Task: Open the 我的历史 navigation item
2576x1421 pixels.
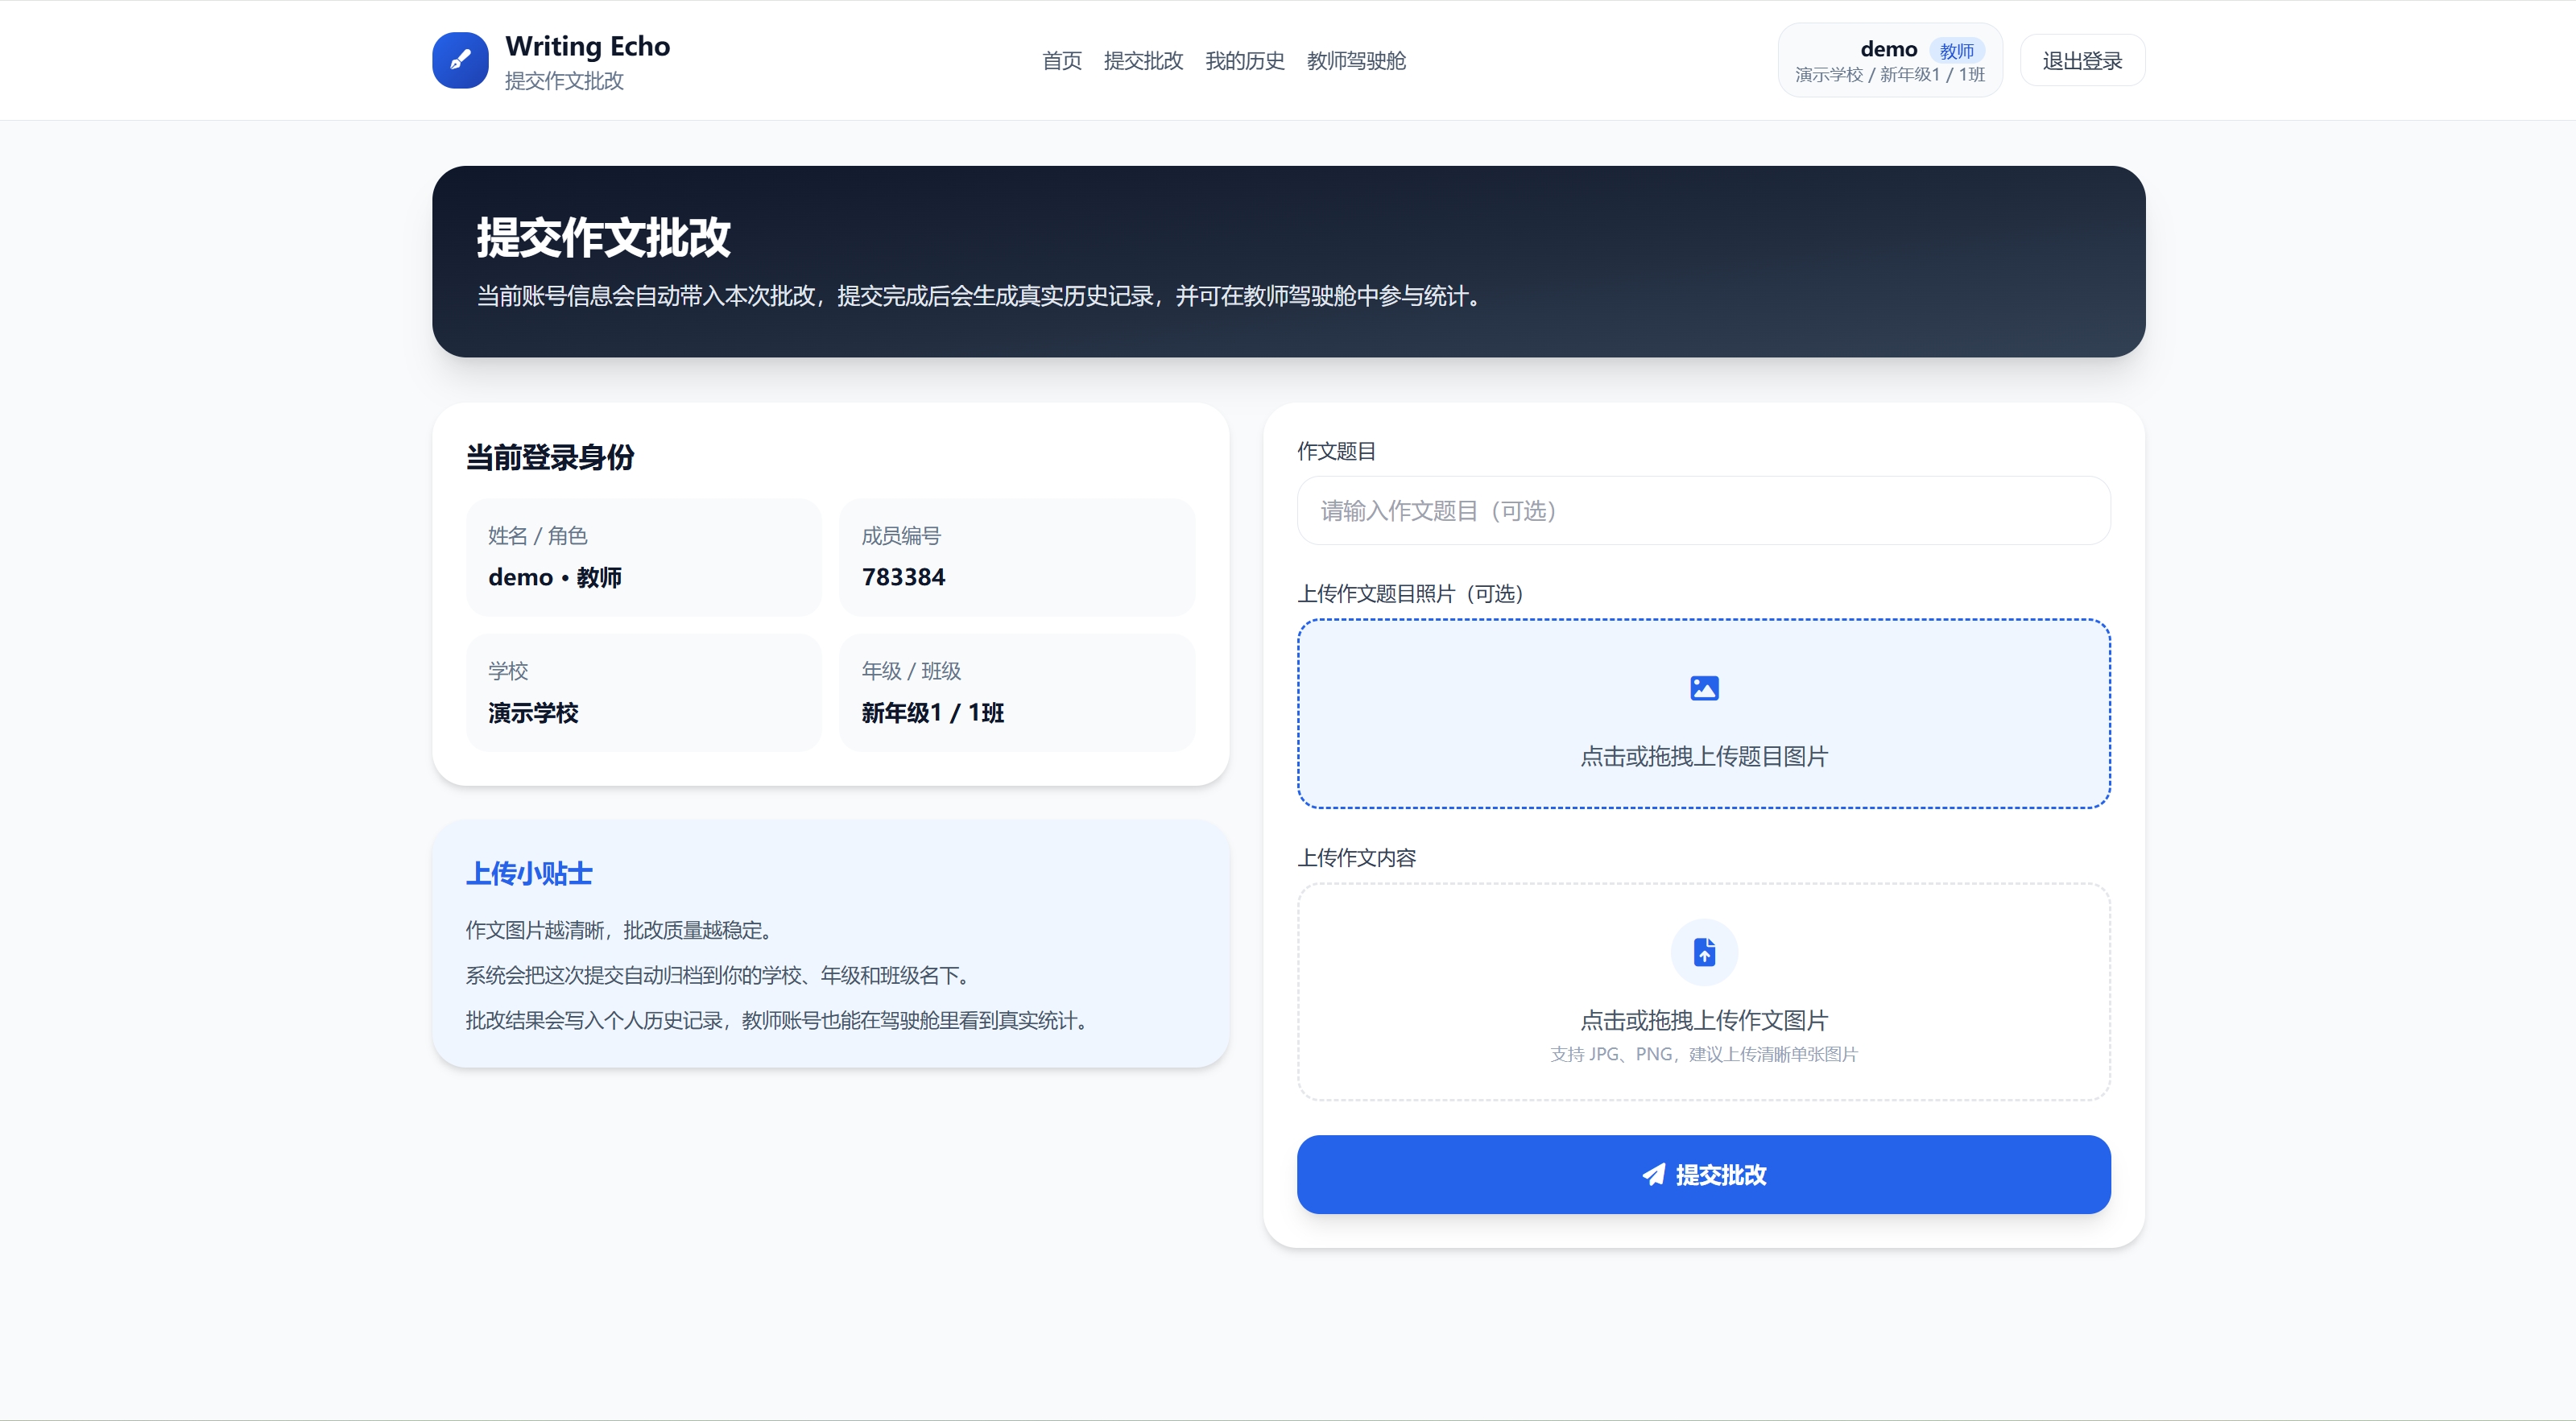Action: (1244, 61)
